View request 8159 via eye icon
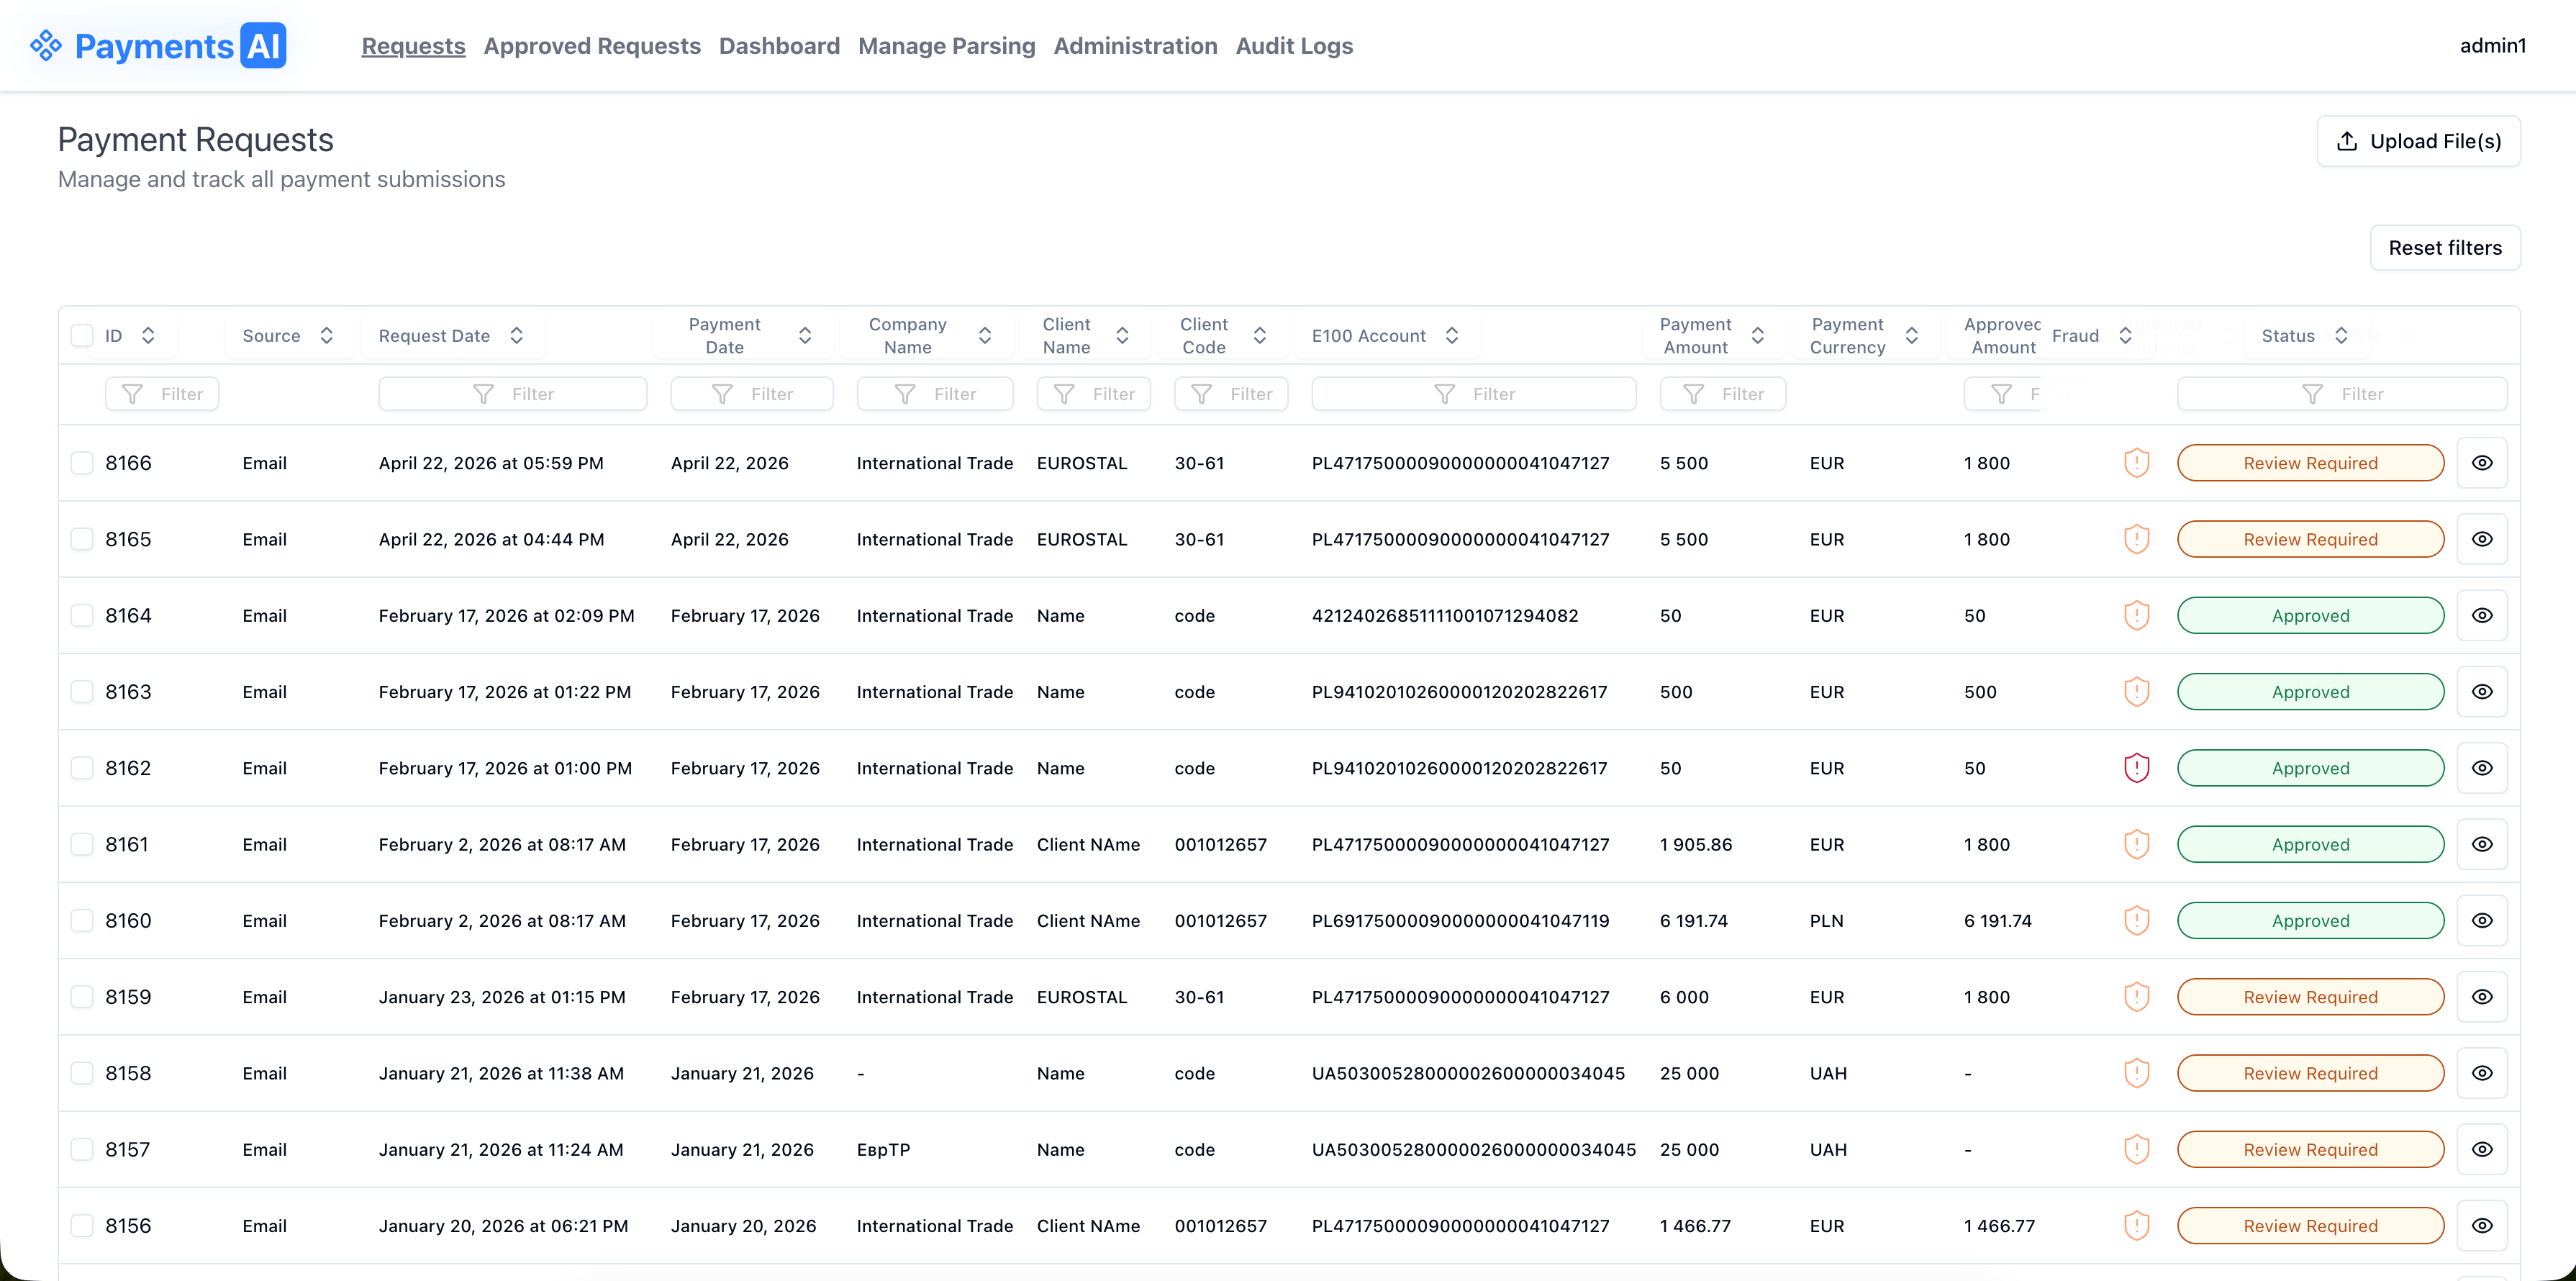This screenshot has width=2576, height=1281. (2482, 997)
